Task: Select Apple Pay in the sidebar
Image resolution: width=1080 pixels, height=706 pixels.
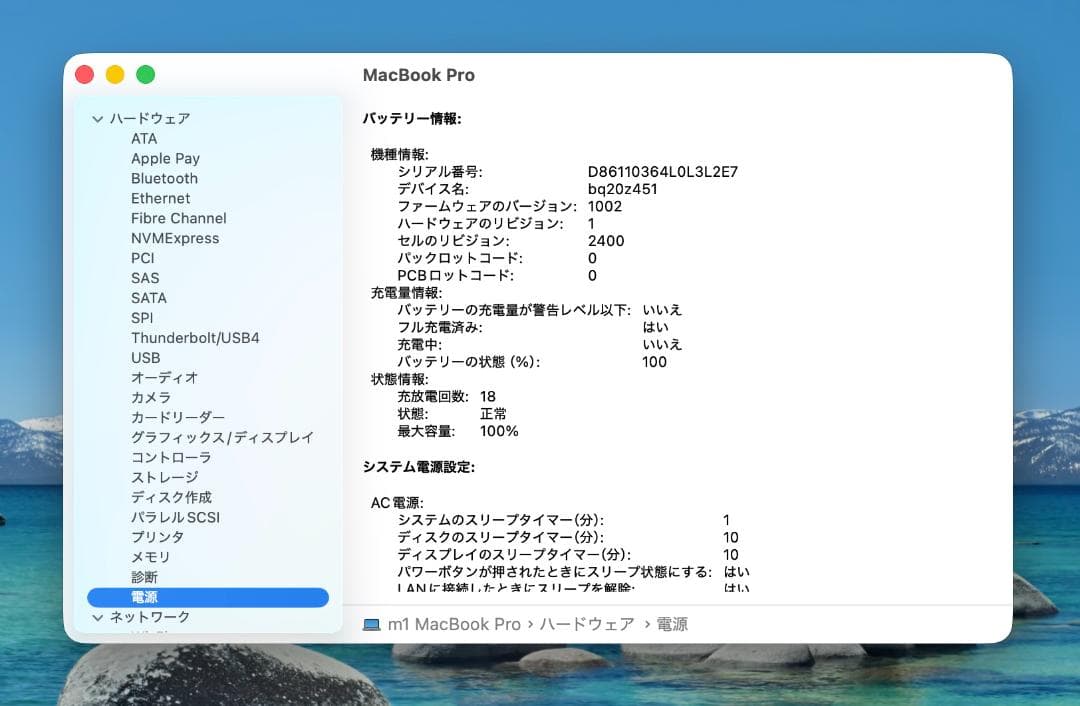Action: [165, 158]
